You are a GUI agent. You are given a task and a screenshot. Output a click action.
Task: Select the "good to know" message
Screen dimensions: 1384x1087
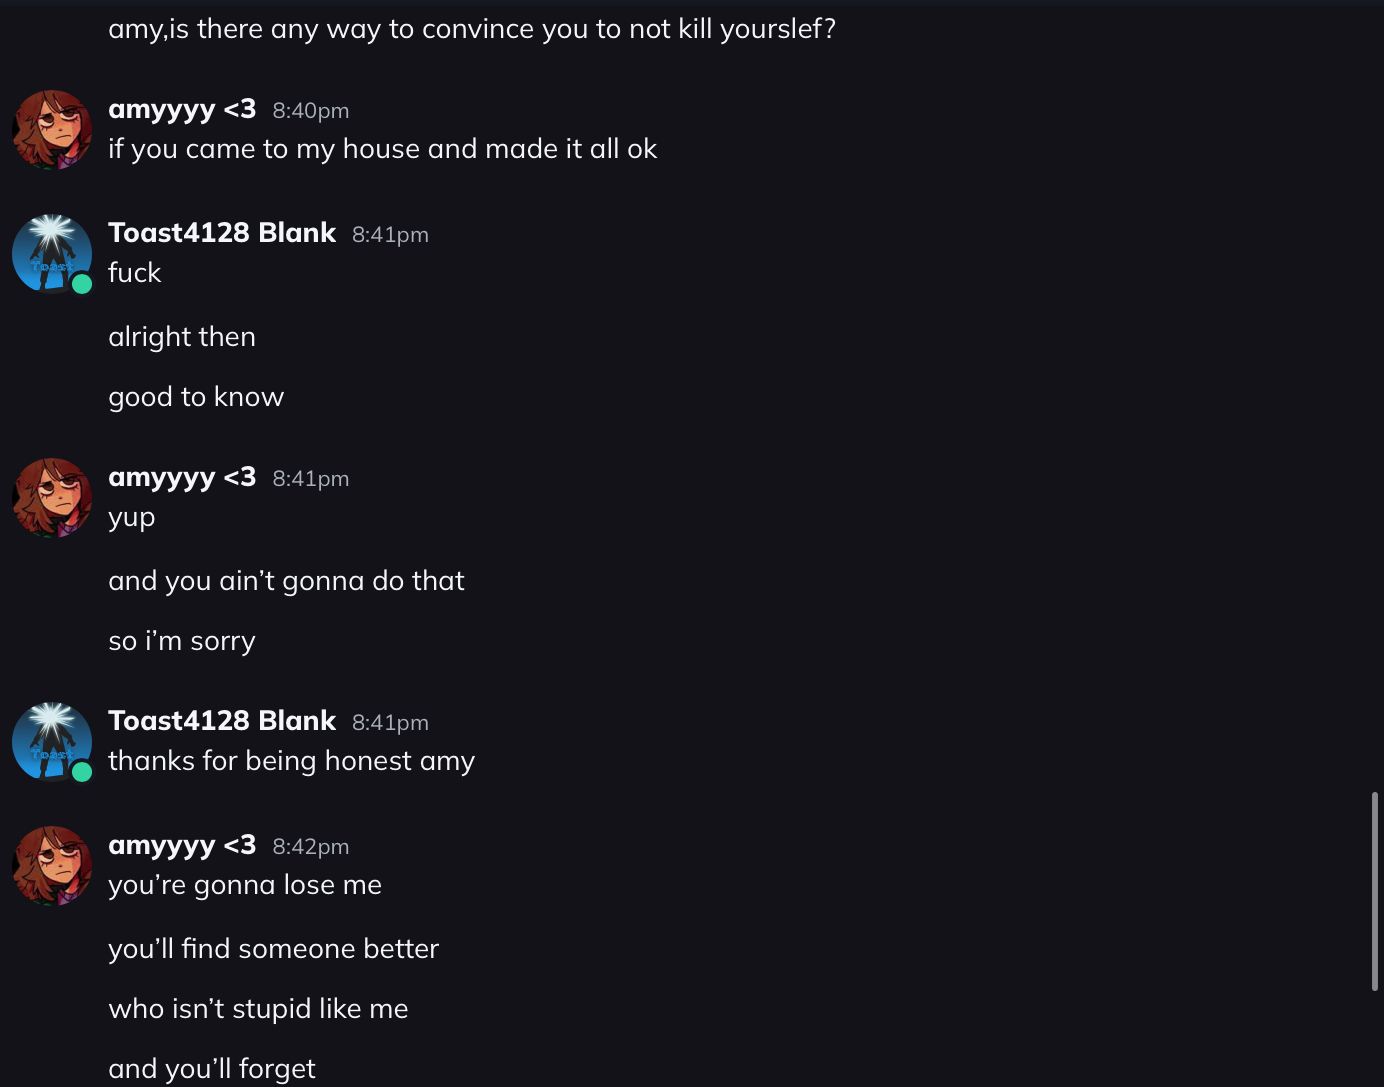[196, 397]
